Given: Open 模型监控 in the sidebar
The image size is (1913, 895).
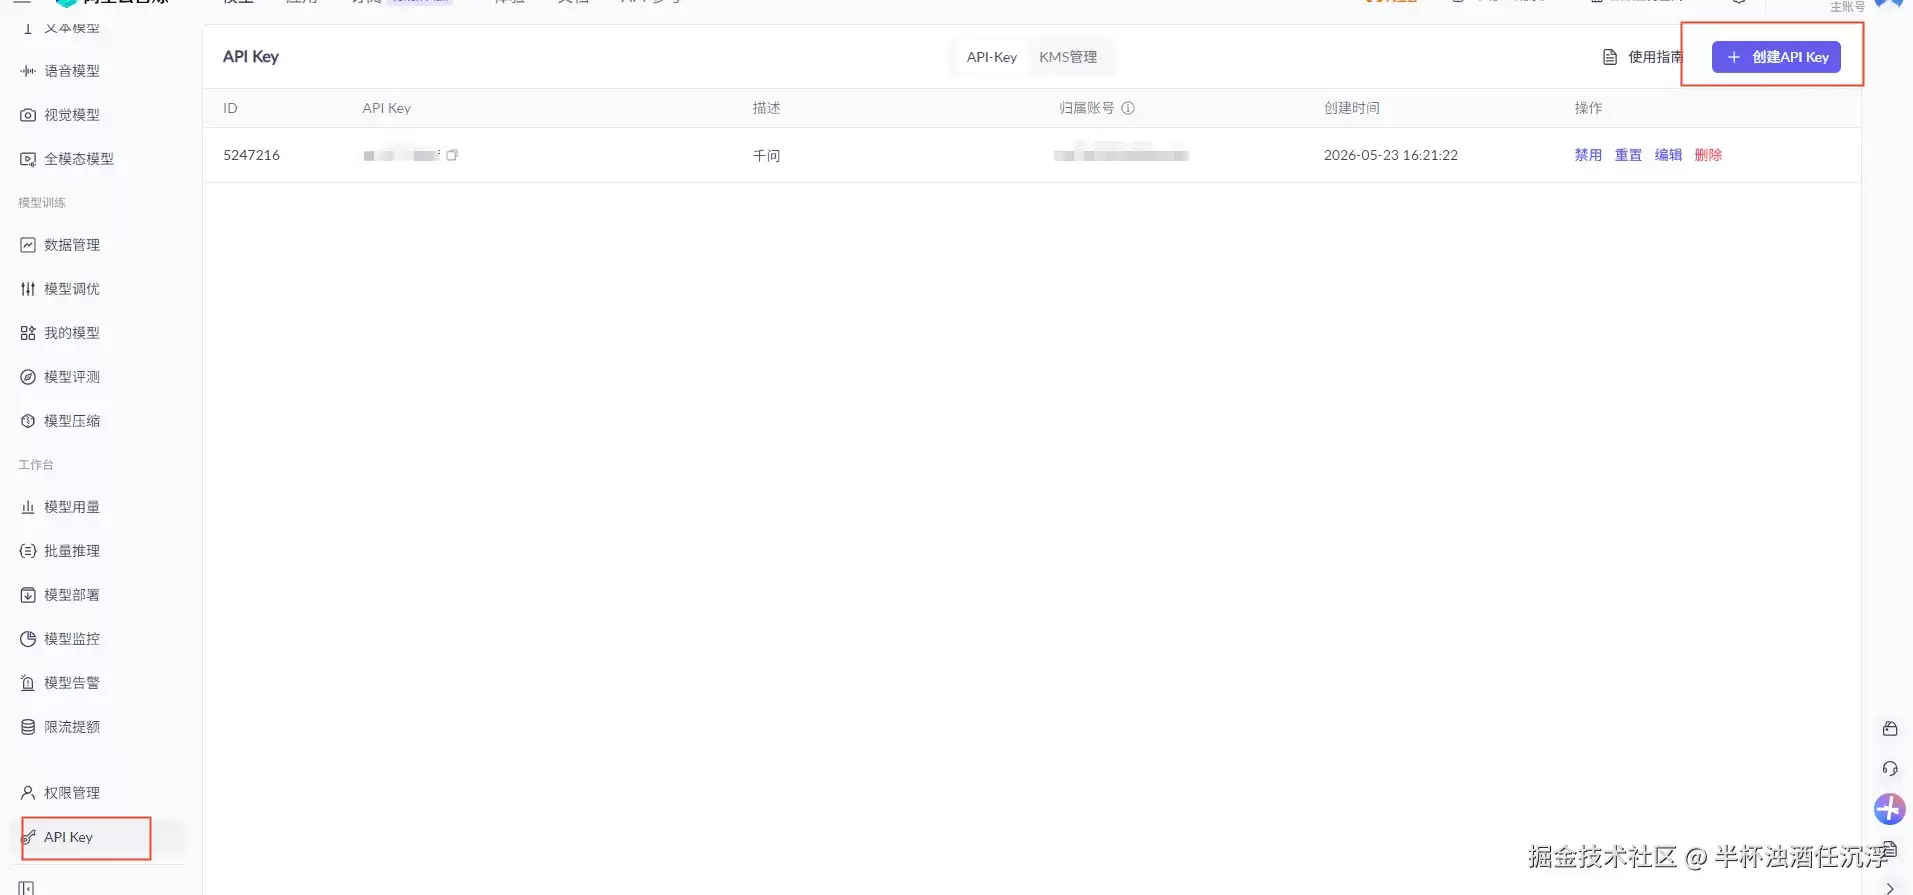Looking at the screenshot, I should click(60, 639).
